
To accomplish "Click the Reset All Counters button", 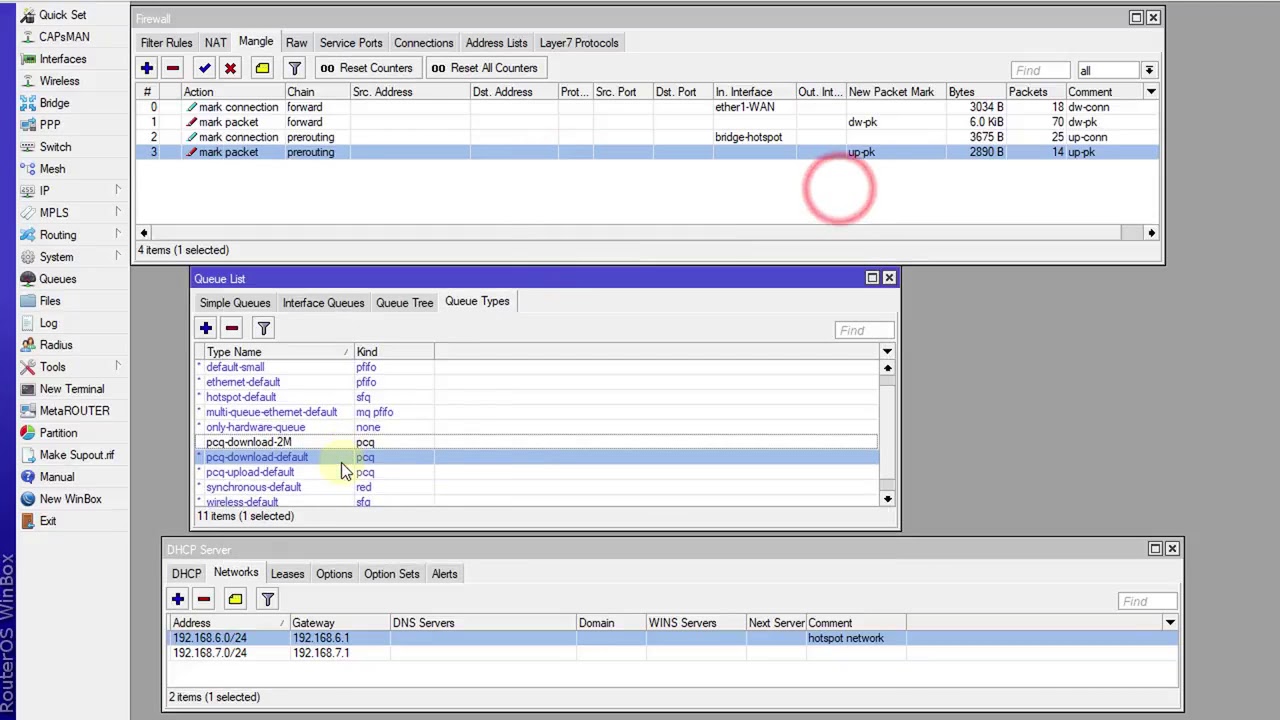I will coord(485,68).
